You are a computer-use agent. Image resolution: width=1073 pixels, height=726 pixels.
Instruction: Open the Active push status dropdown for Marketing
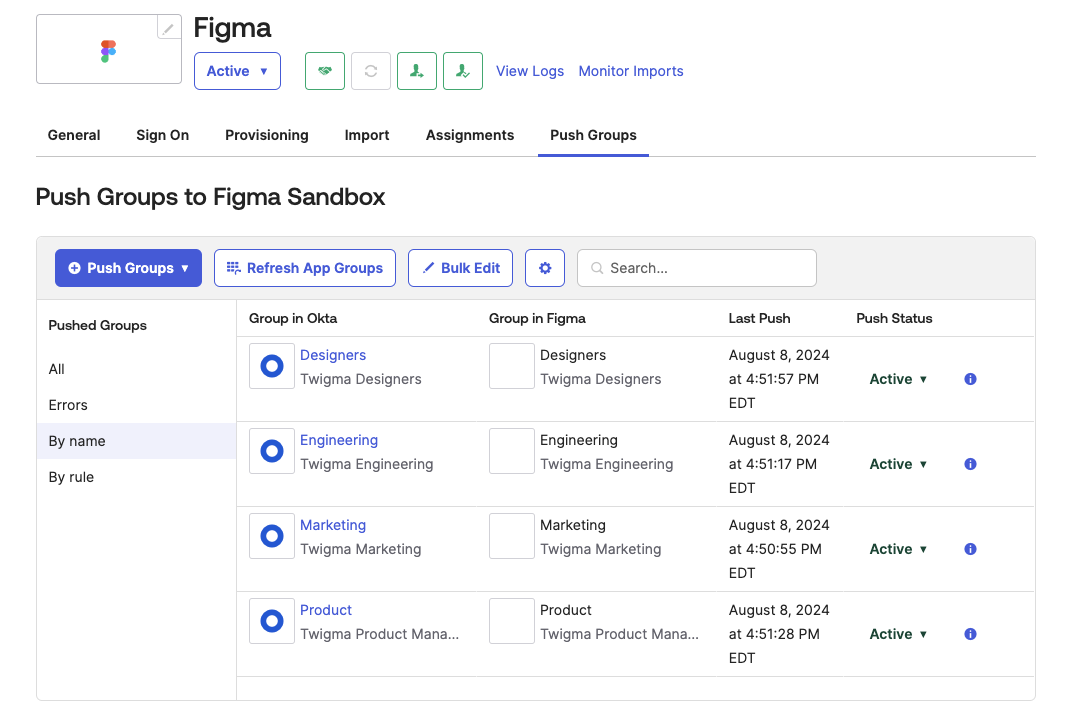[x=898, y=549]
